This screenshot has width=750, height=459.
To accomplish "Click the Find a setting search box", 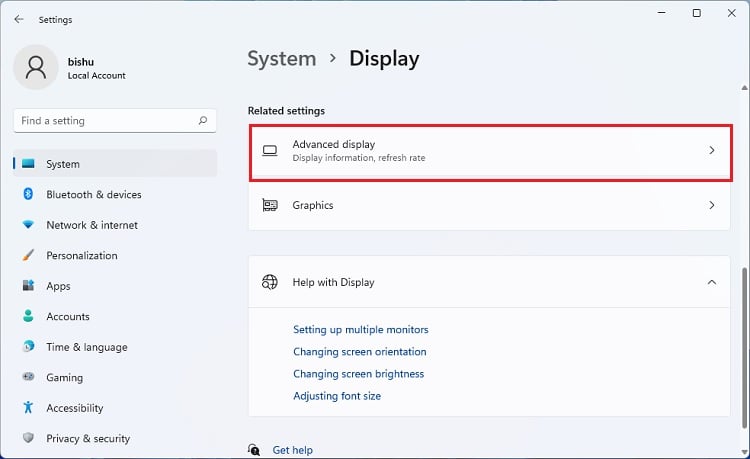I will pyautogui.click(x=105, y=121).
